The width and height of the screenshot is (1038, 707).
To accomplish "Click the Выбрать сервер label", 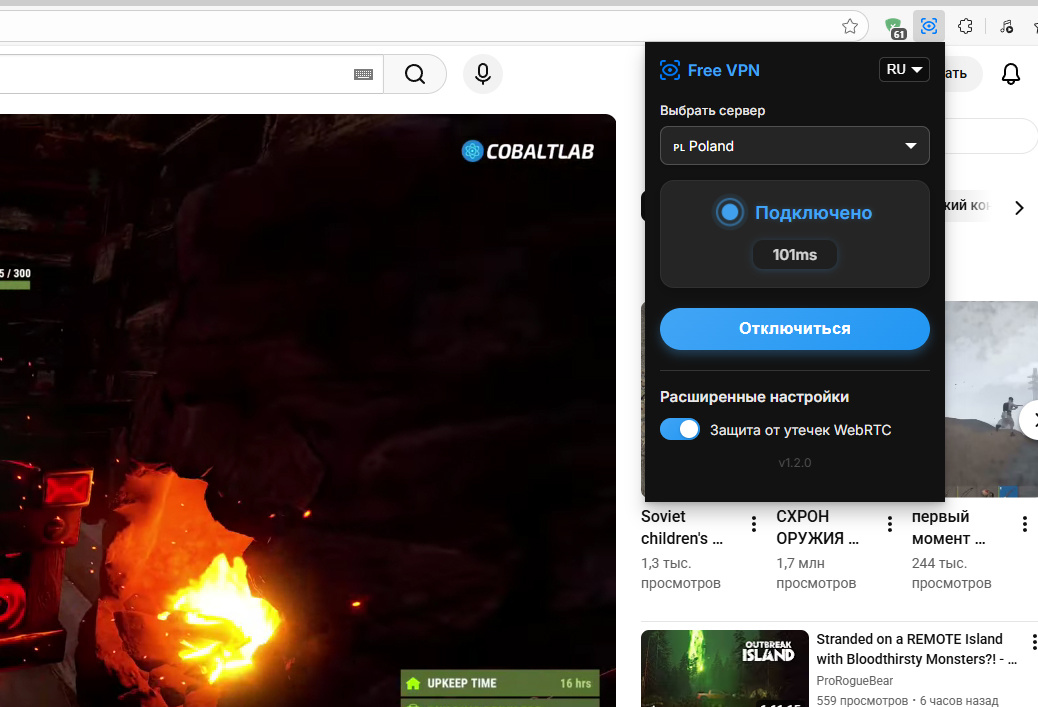I will pos(712,111).
